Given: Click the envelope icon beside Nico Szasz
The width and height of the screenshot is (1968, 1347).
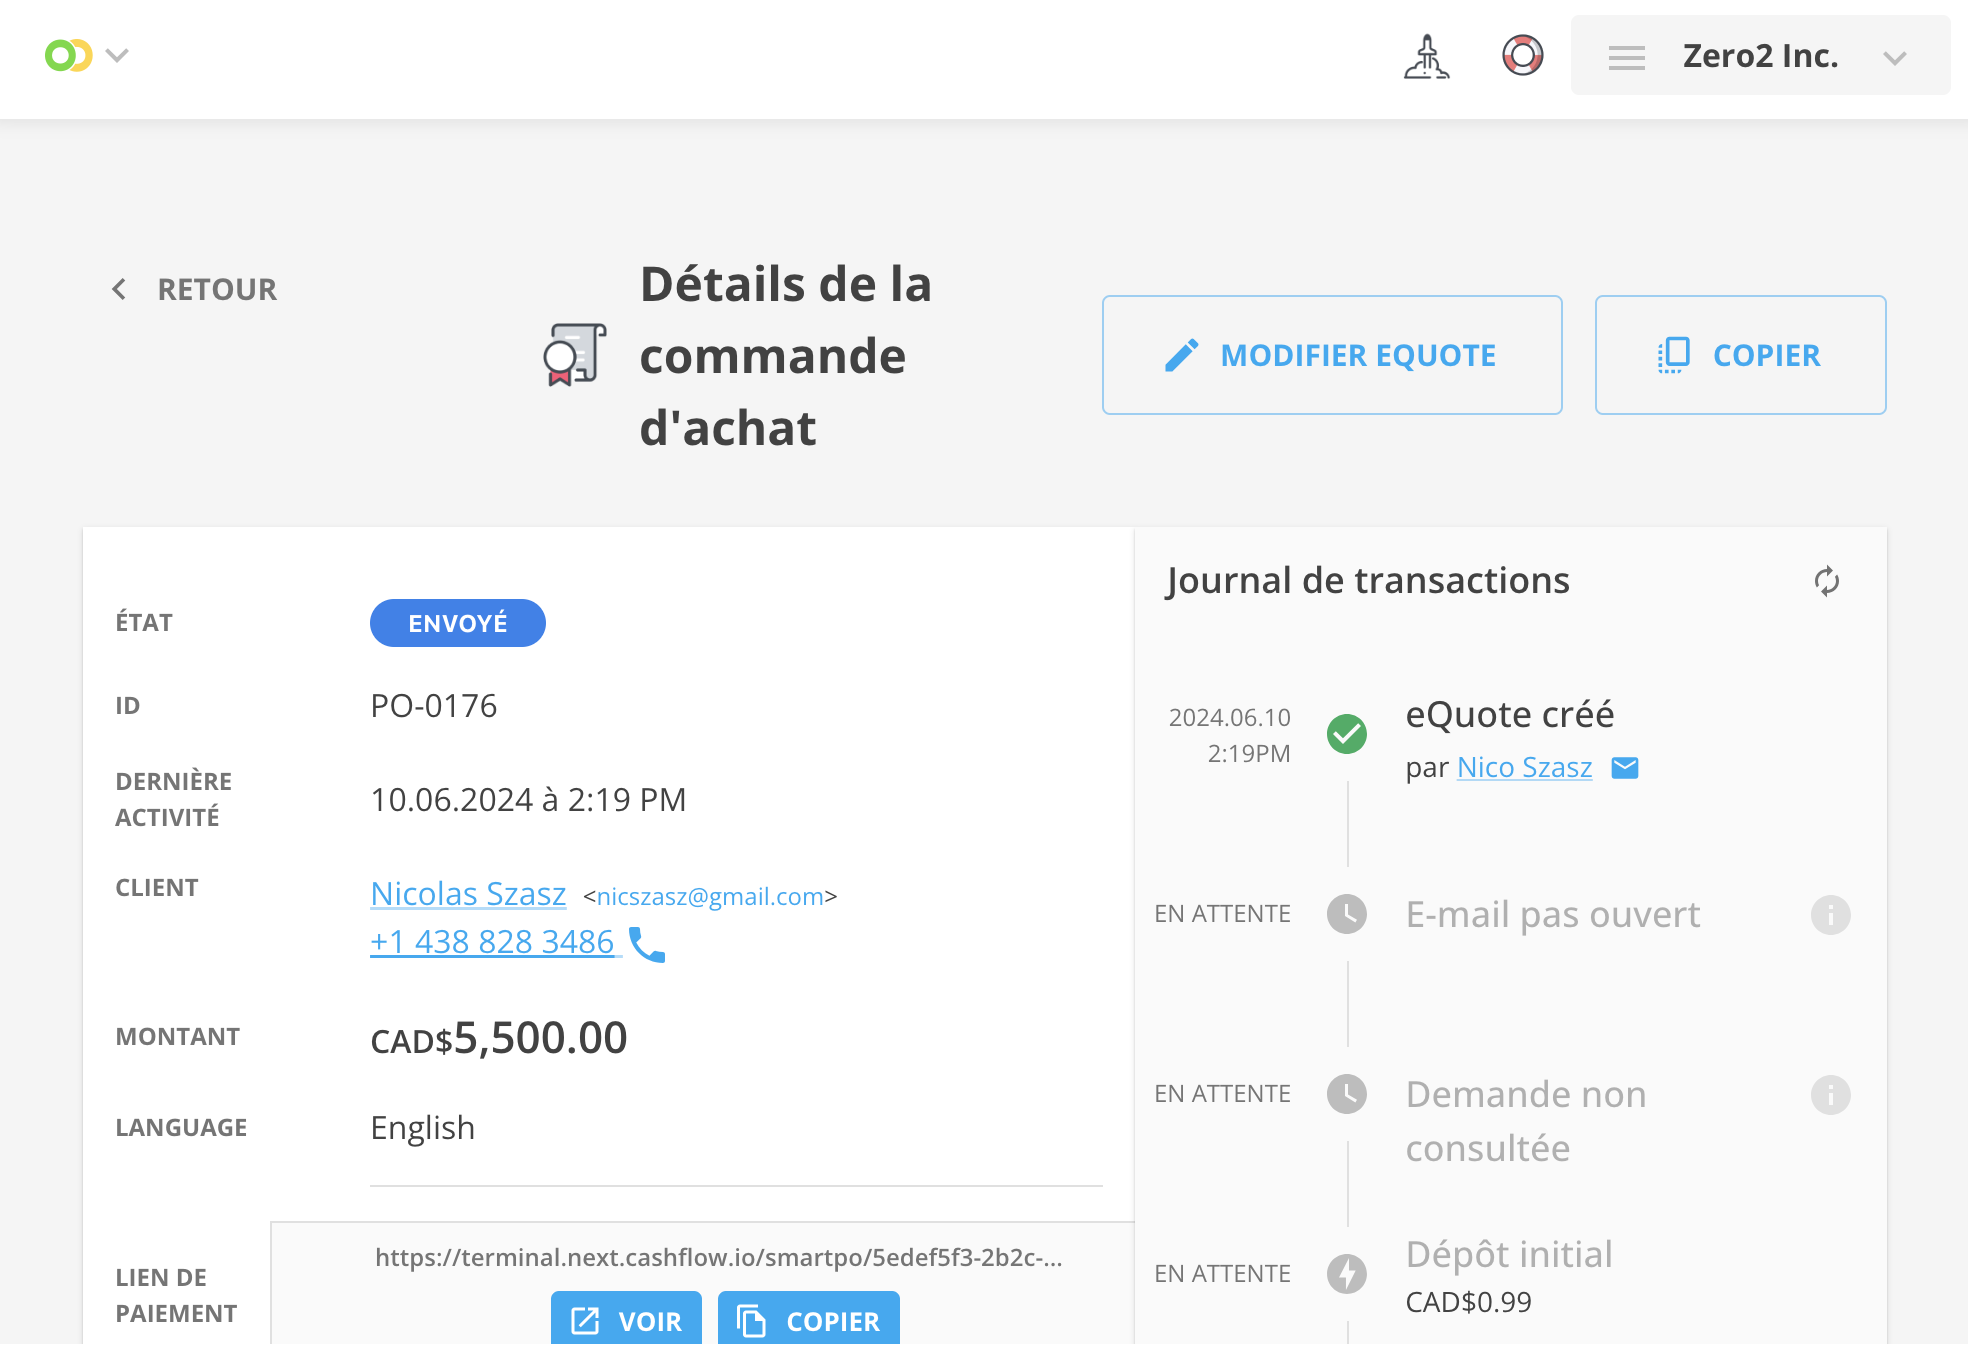Looking at the screenshot, I should [x=1625, y=768].
